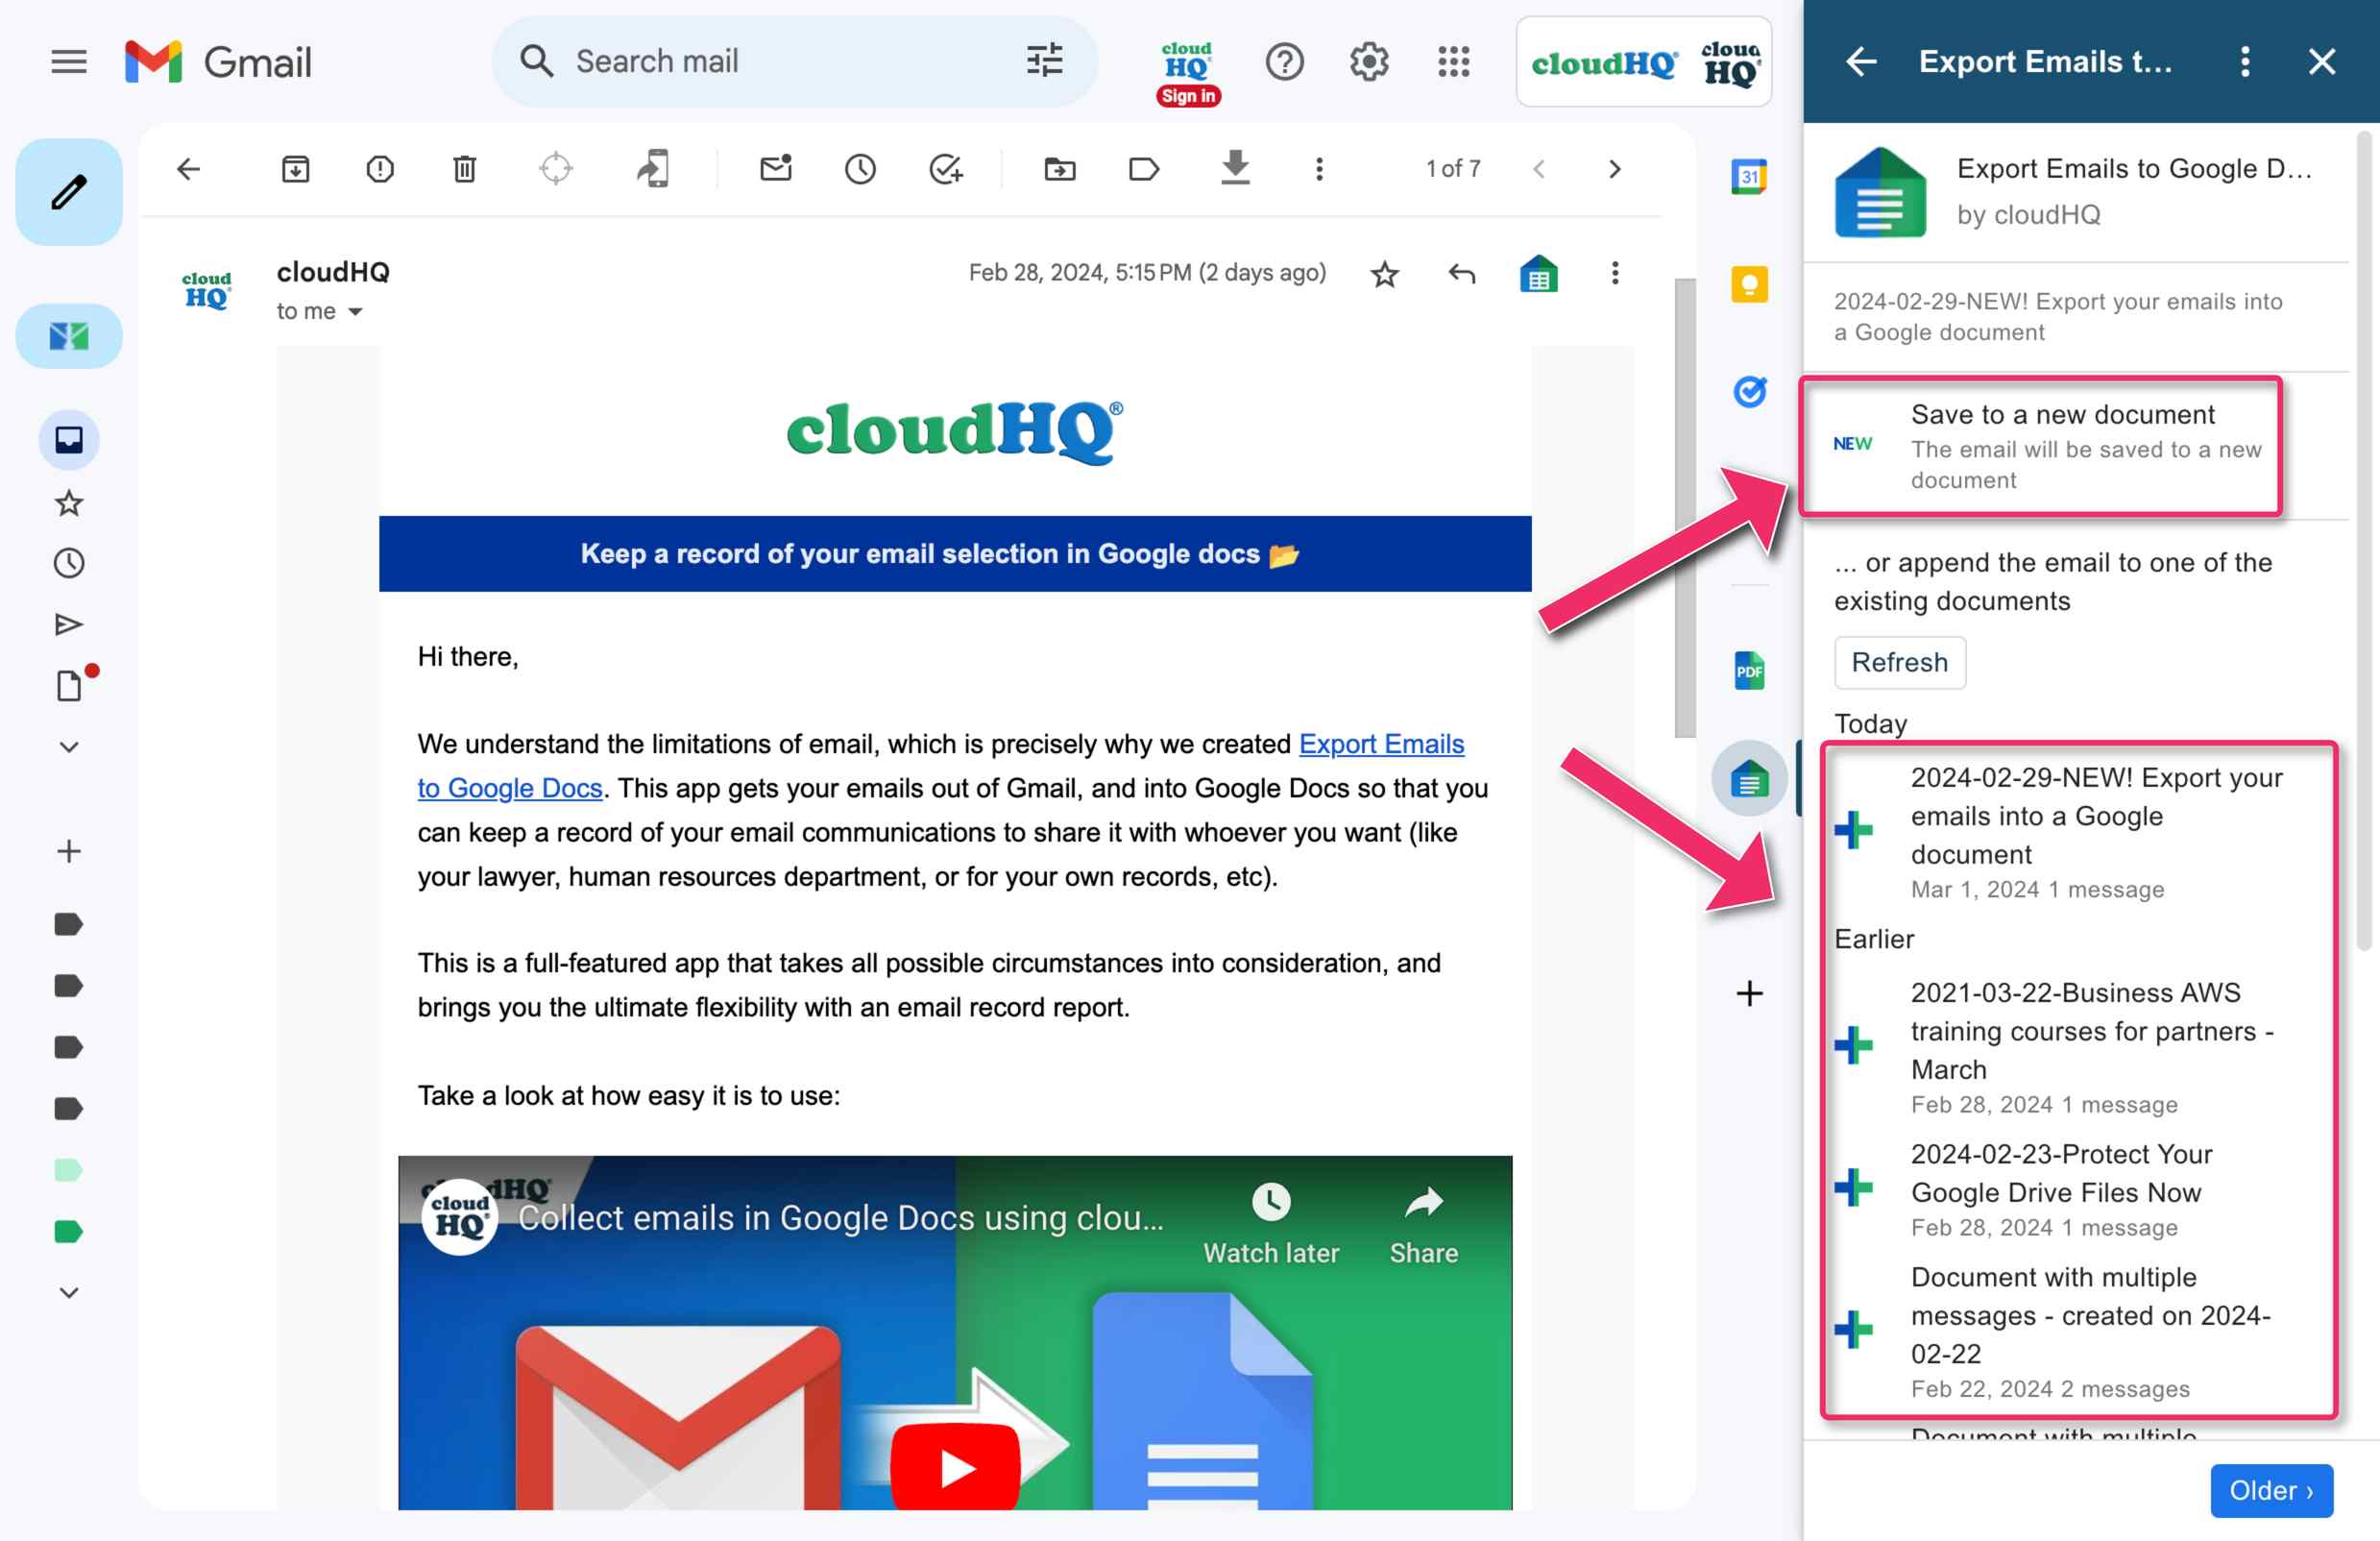Open more message options three dots
Image resolution: width=2380 pixels, height=1541 pixels.
[1614, 273]
